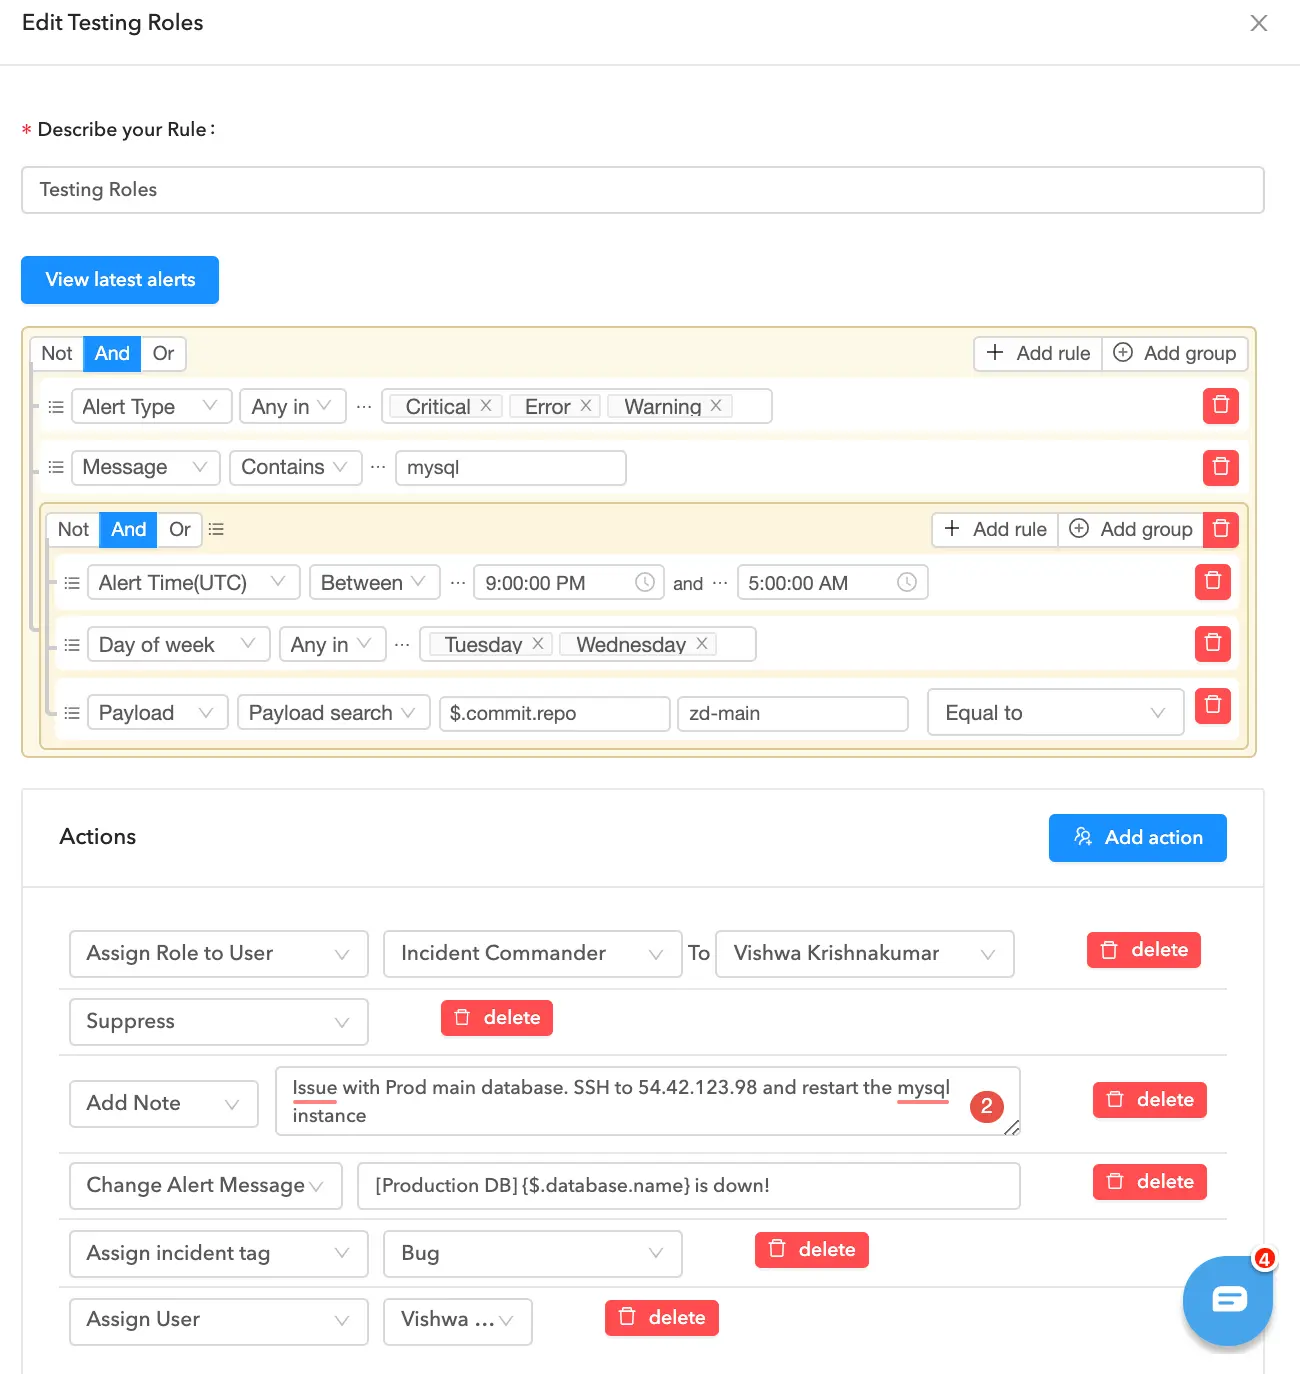This screenshot has height=1374, width=1300.
Task: Remove the Critical tag from Alert Type
Action: (486, 405)
